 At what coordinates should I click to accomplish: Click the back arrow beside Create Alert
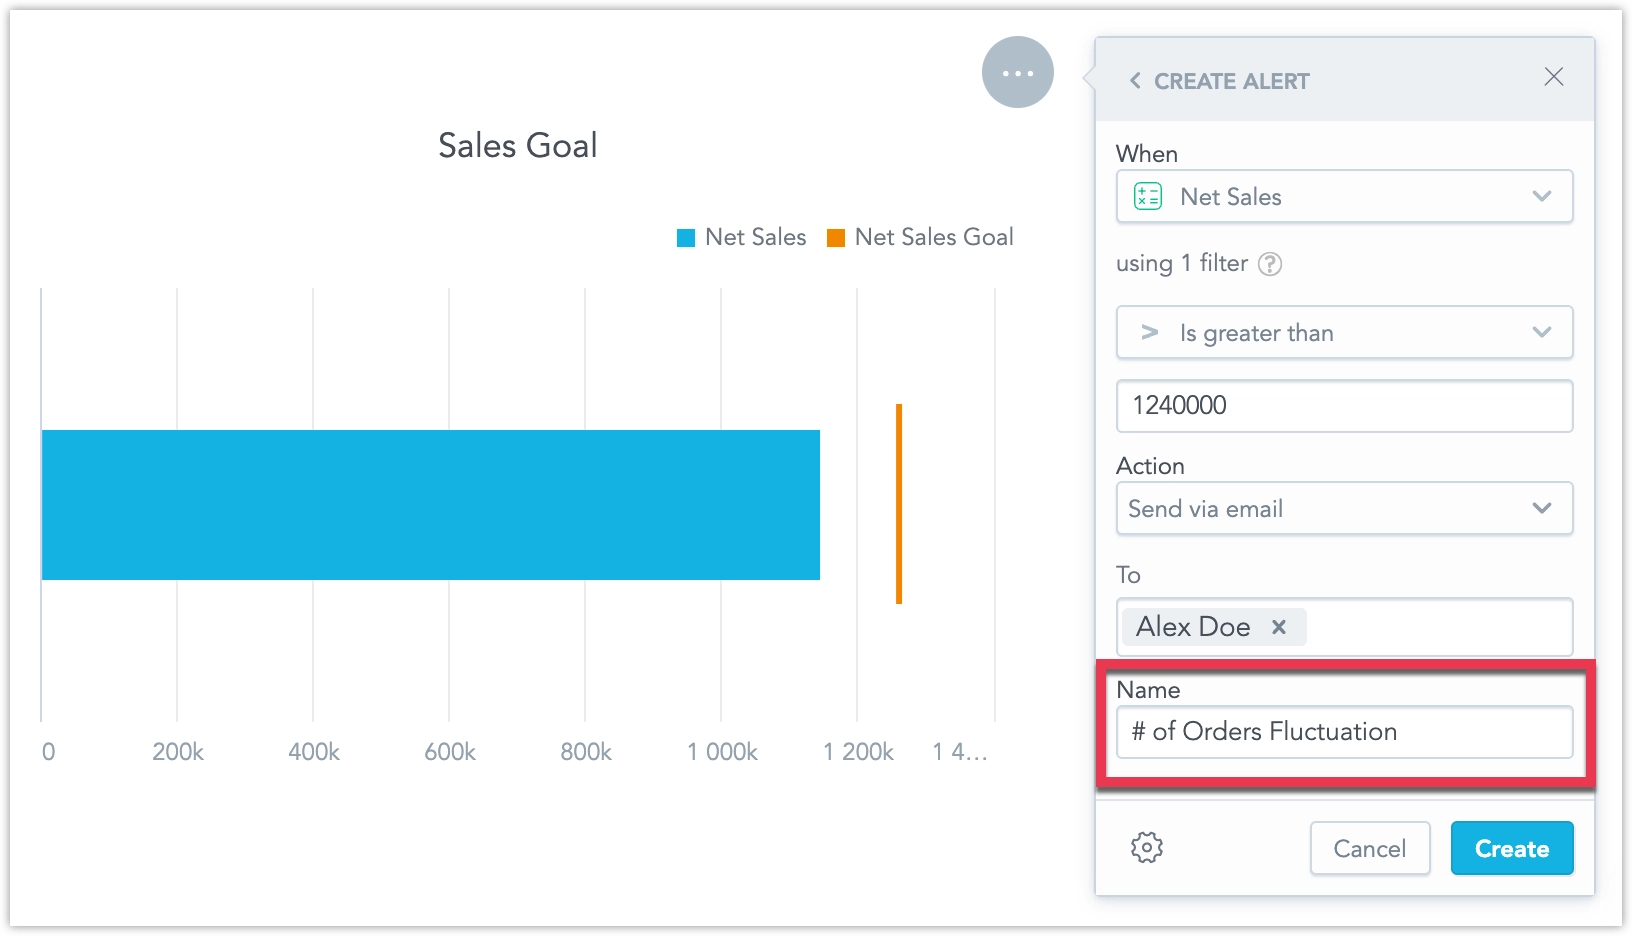(1135, 81)
